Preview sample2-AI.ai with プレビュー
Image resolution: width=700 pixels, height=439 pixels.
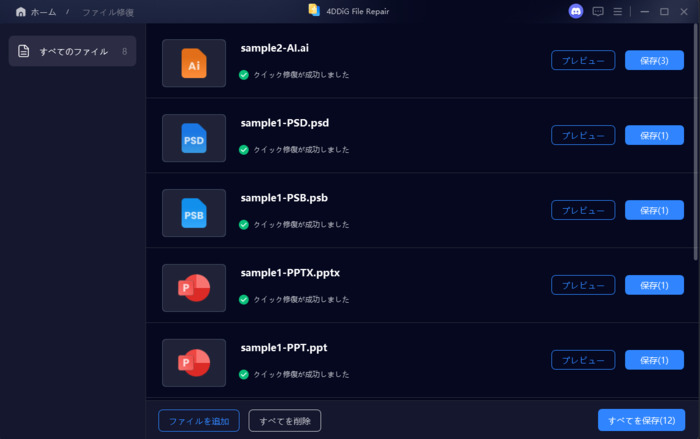click(x=583, y=60)
